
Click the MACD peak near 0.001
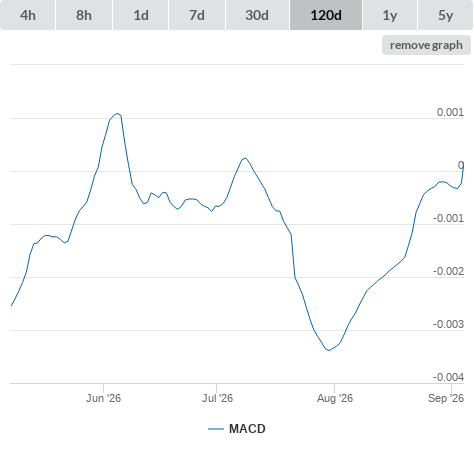click(117, 114)
